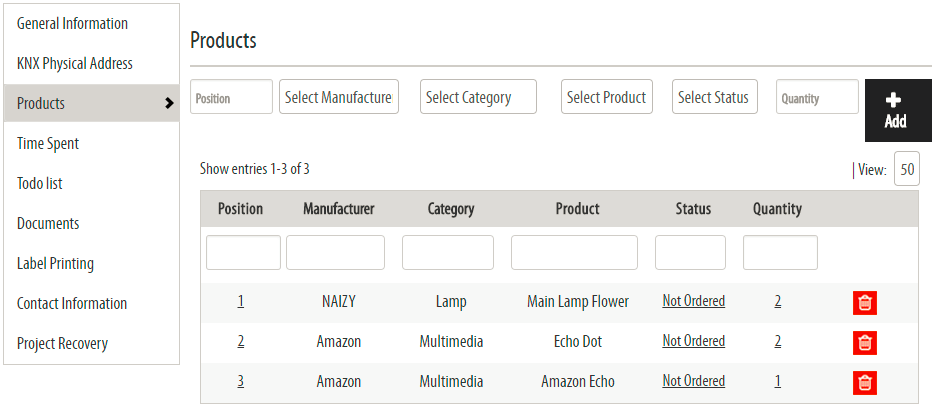Focus the Quantity field beside the Add button
This screenshot has height=411, width=936.
[817, 97]
